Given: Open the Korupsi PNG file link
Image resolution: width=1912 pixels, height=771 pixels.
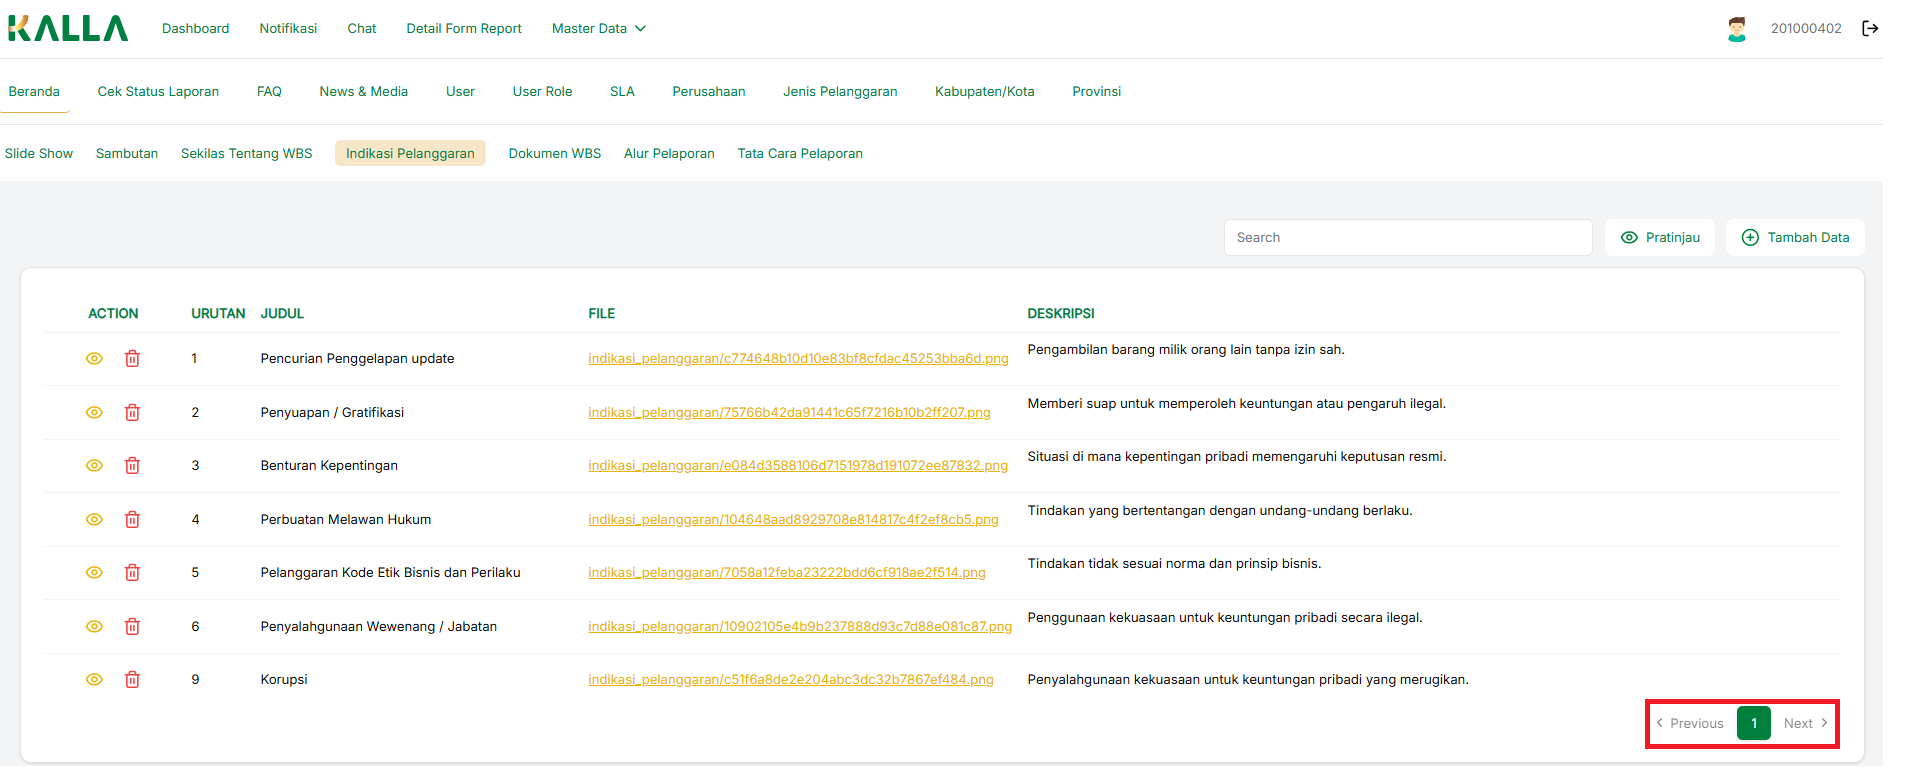Looking at the screenshot, I should [790, 680].
